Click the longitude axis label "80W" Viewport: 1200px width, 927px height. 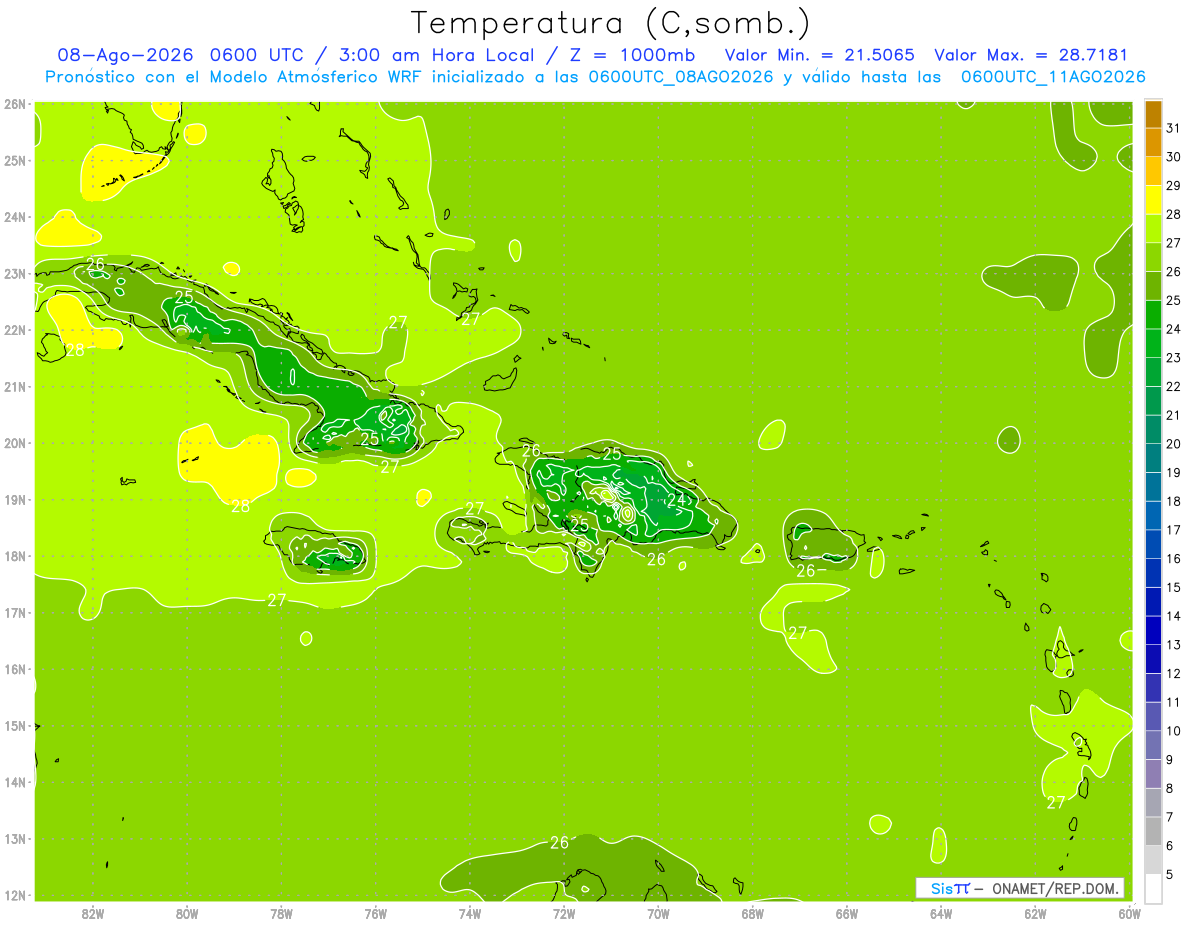tap(186, 913)
